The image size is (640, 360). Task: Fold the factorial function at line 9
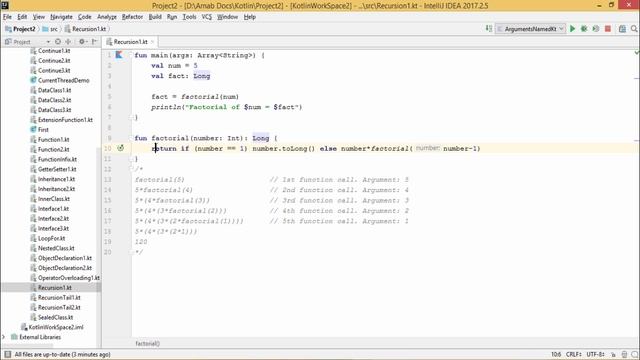tap(131, 138)
